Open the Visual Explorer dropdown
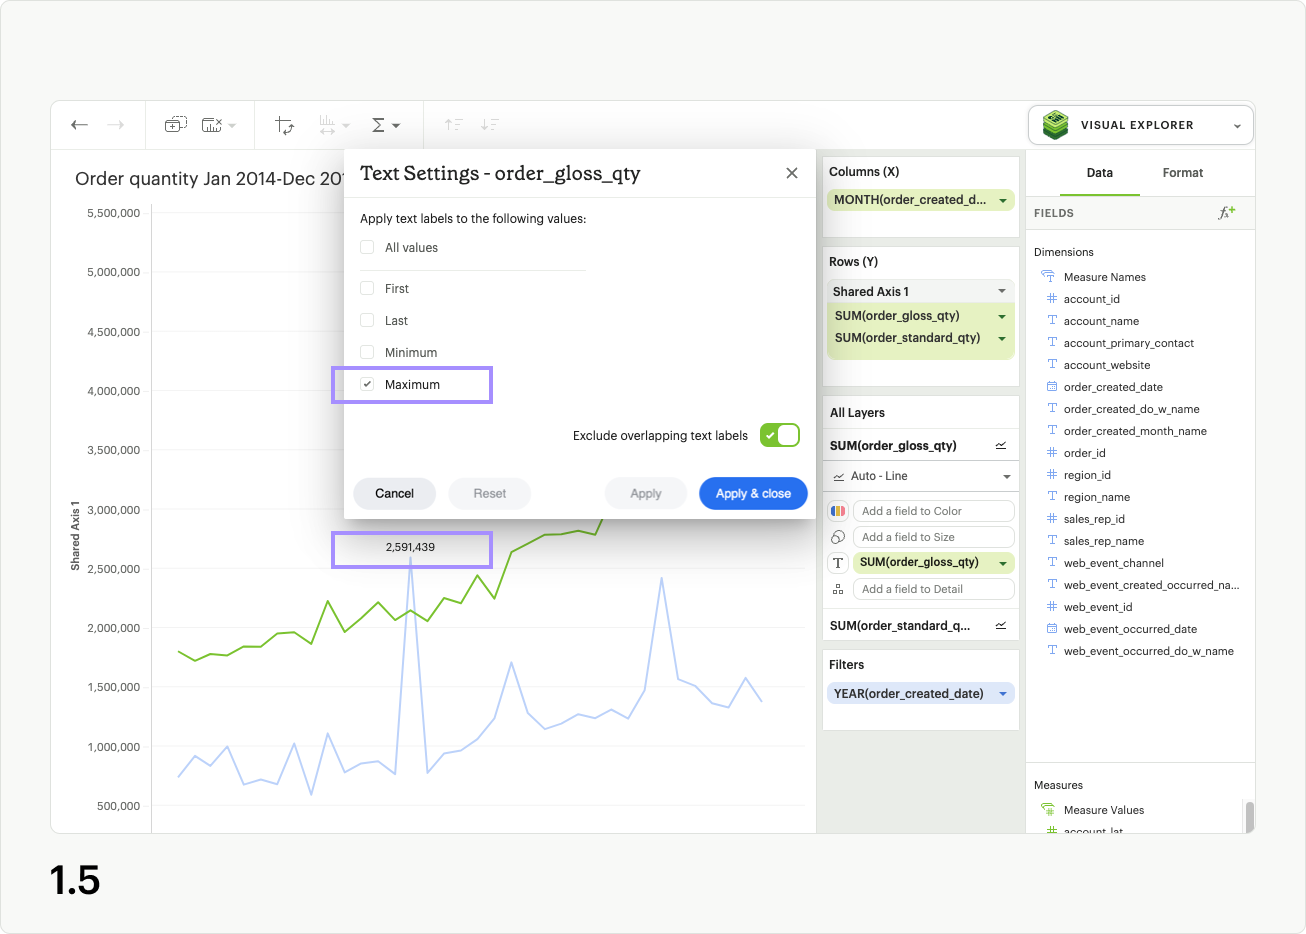The width and height of the screenshot is (1306, 934). coord(1140,126)
